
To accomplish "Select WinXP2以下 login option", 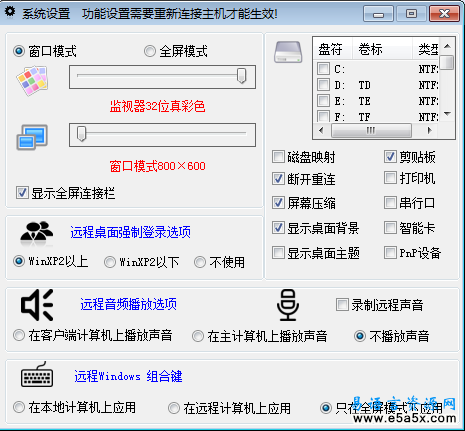I will point(110,262).
